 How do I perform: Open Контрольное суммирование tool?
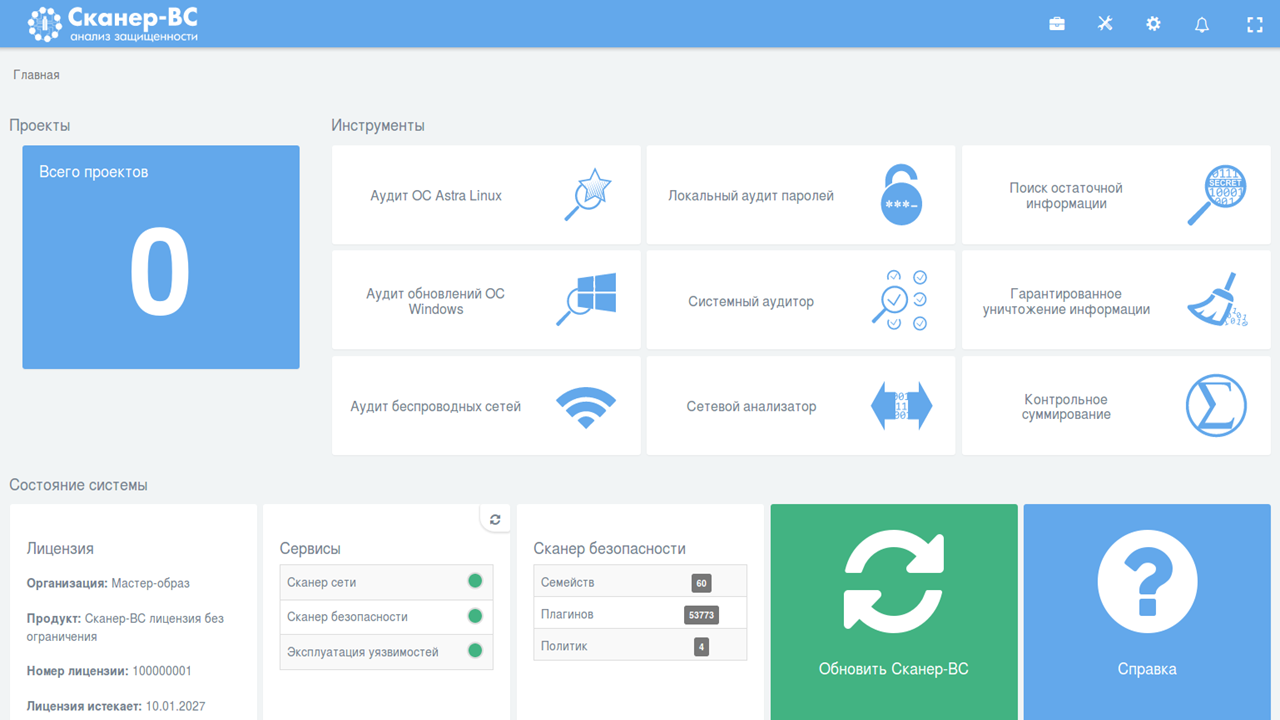1116,406
